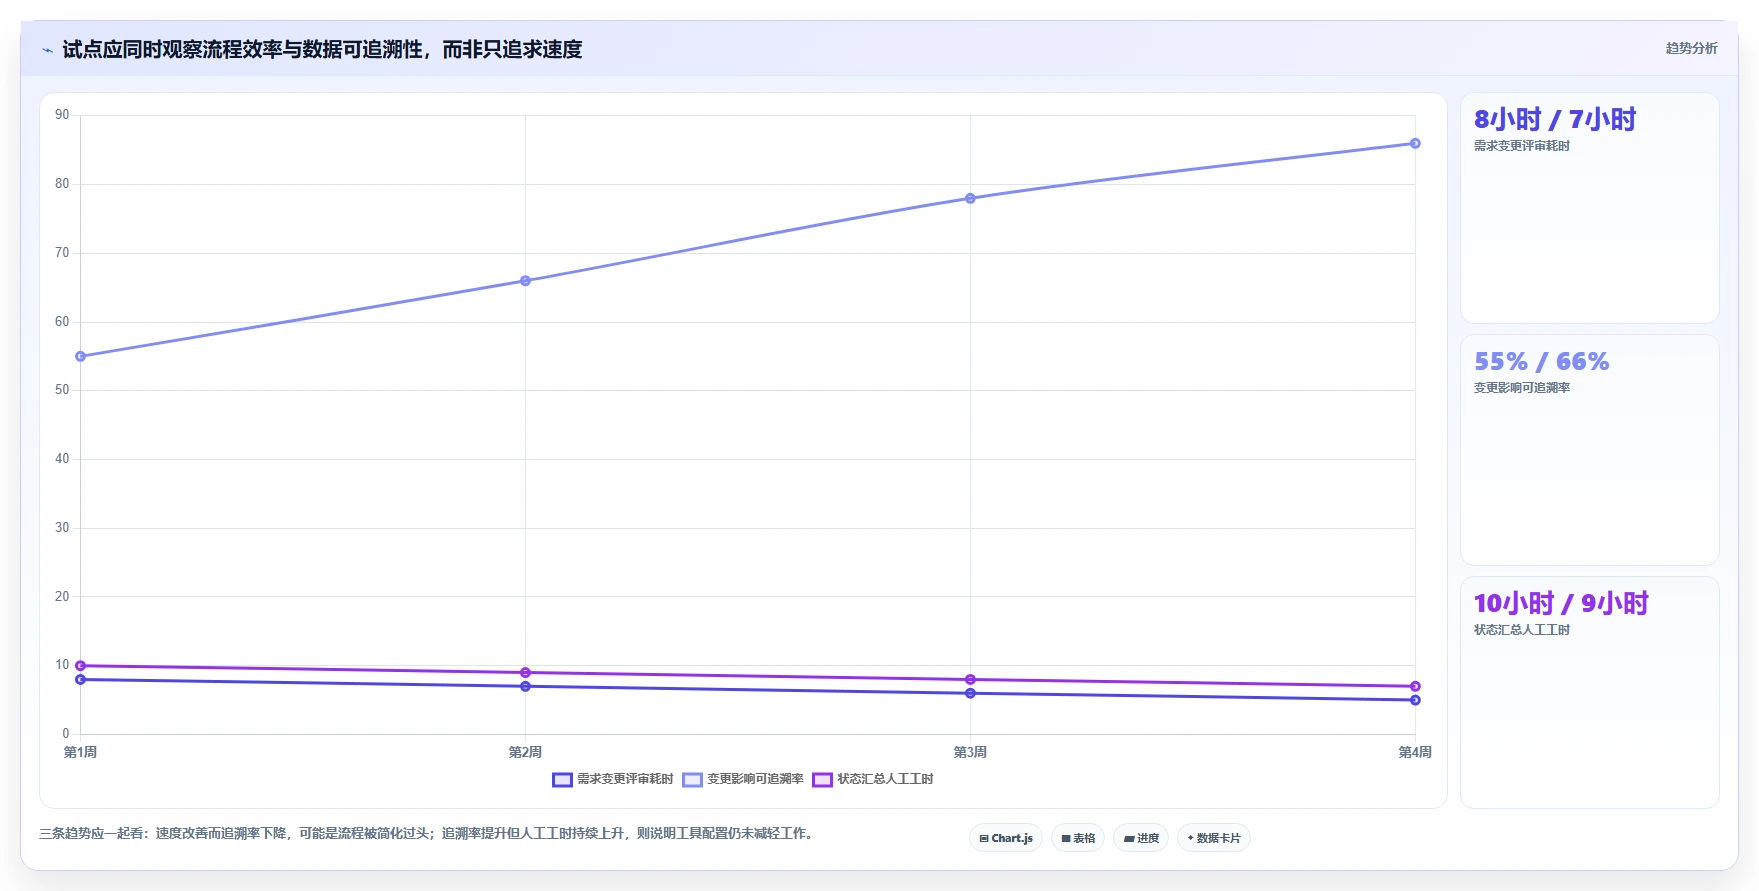Click the 需求变更评审耗时 card label
Viewport: 1759px width, 891px height.
(1522, 146)
